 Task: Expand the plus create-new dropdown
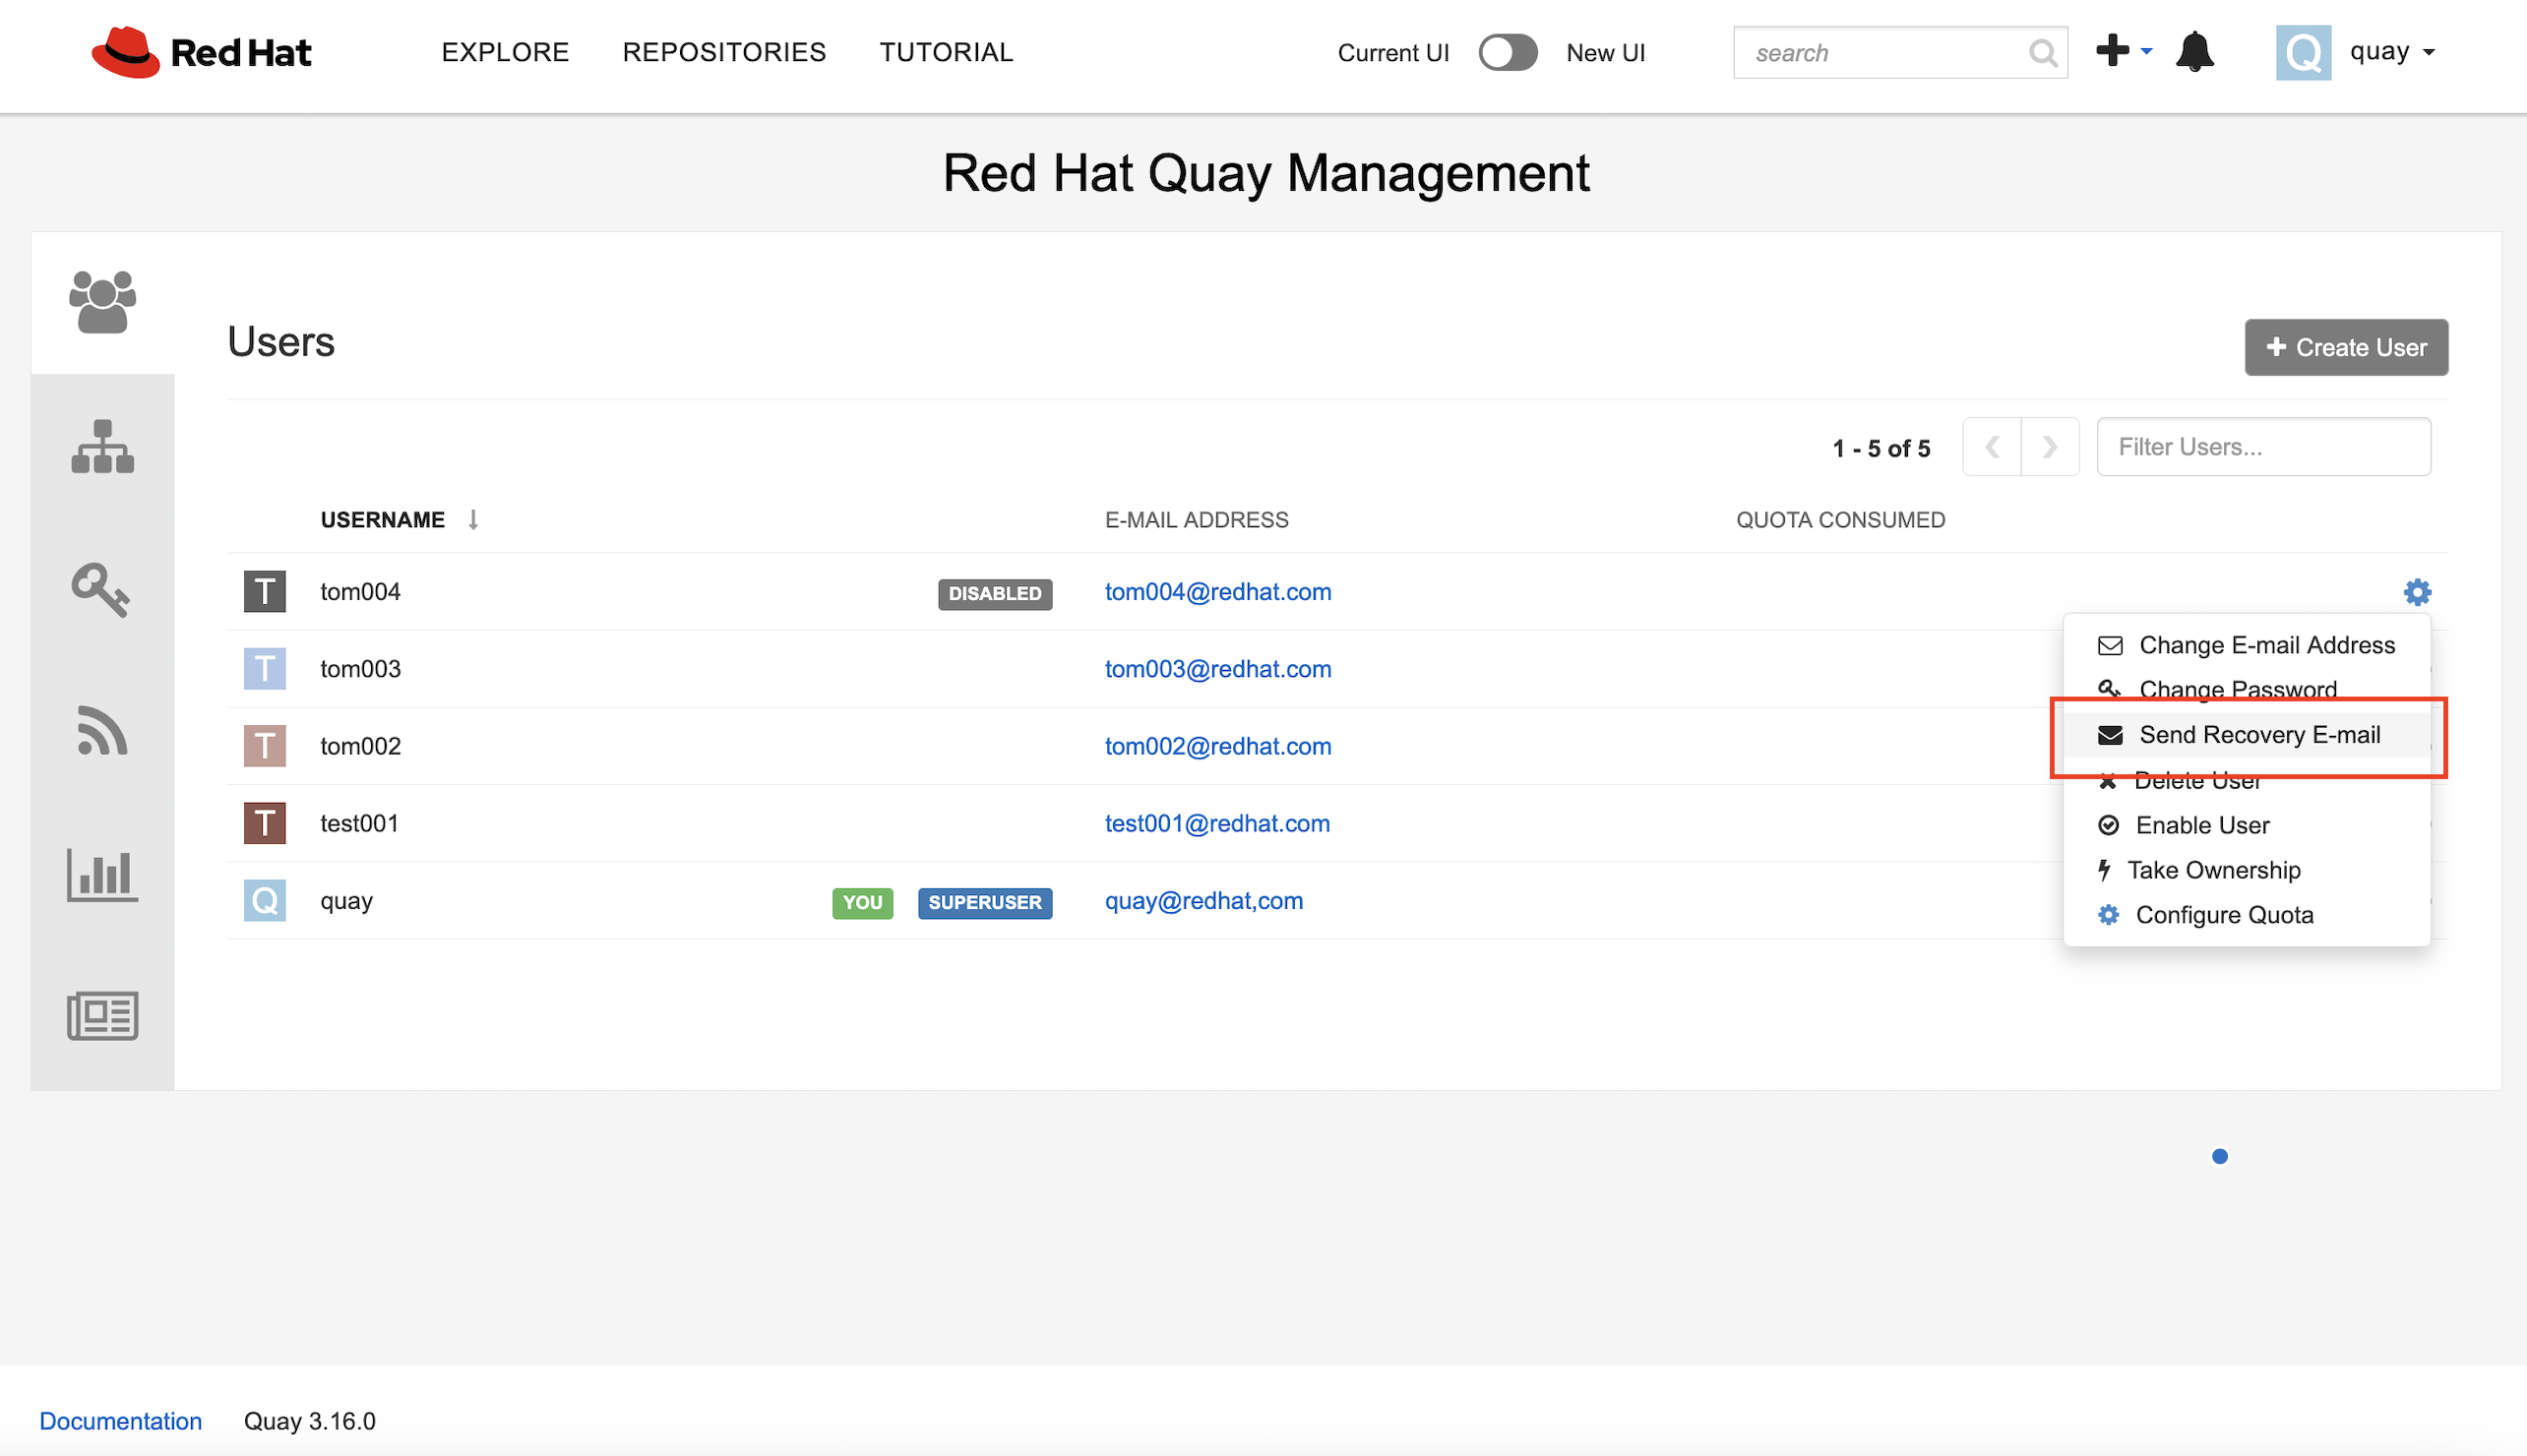[2124, 51]
